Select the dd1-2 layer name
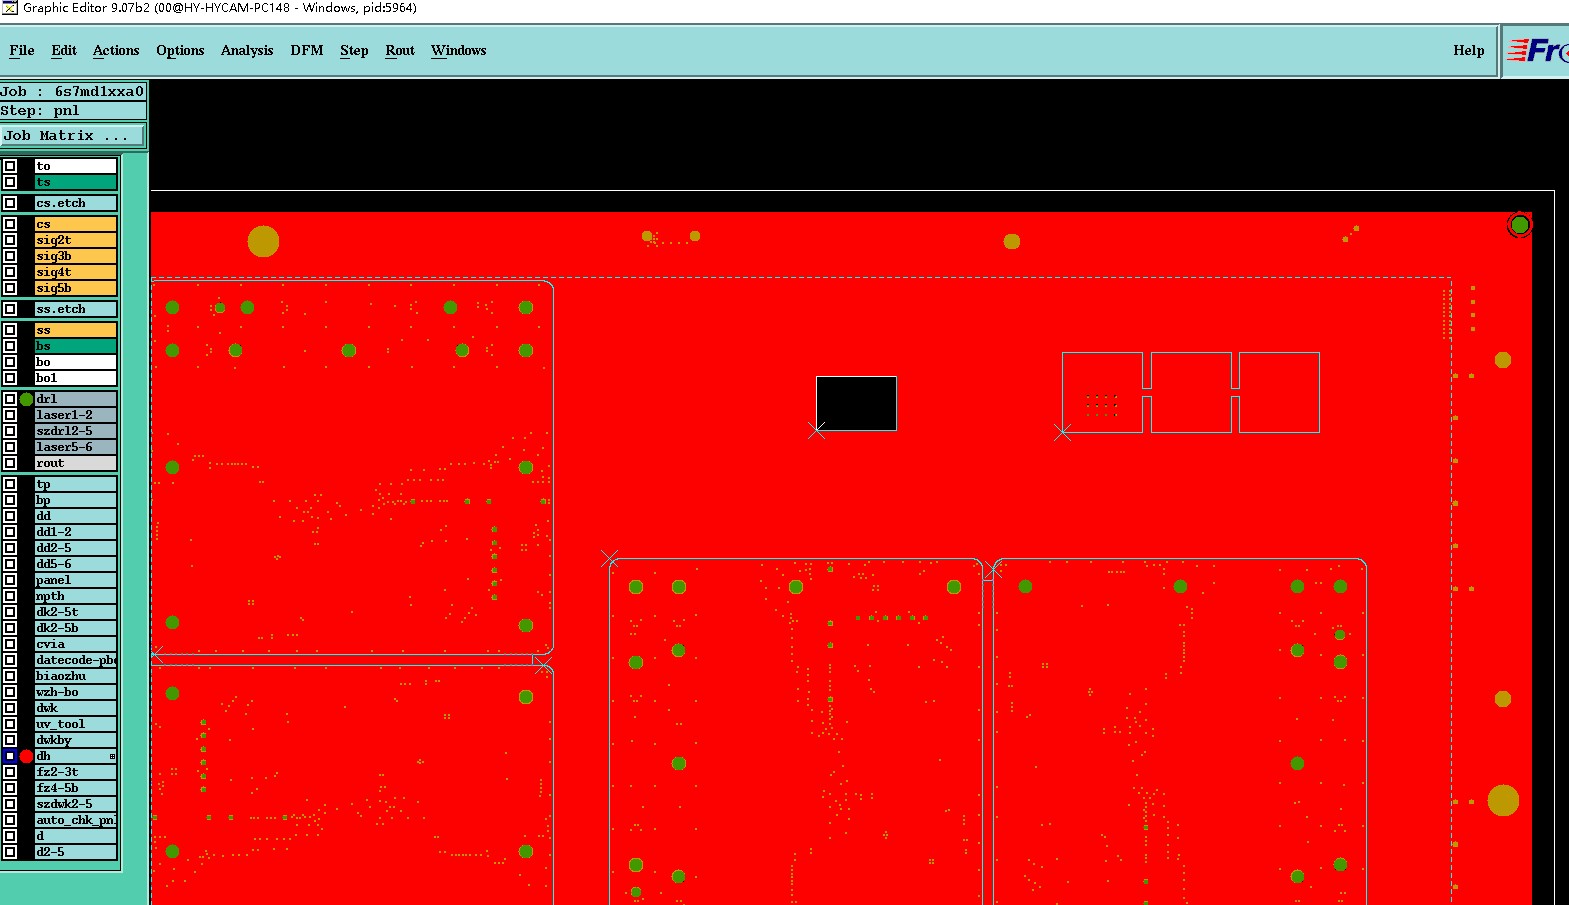Screen dimensions: 1569x905 tap(76, 532)
